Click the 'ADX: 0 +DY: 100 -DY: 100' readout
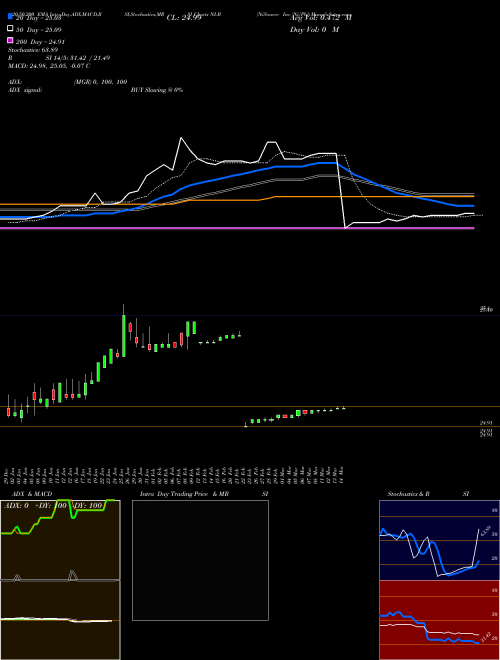Screen dimensions: 500x660 [53, 506]
